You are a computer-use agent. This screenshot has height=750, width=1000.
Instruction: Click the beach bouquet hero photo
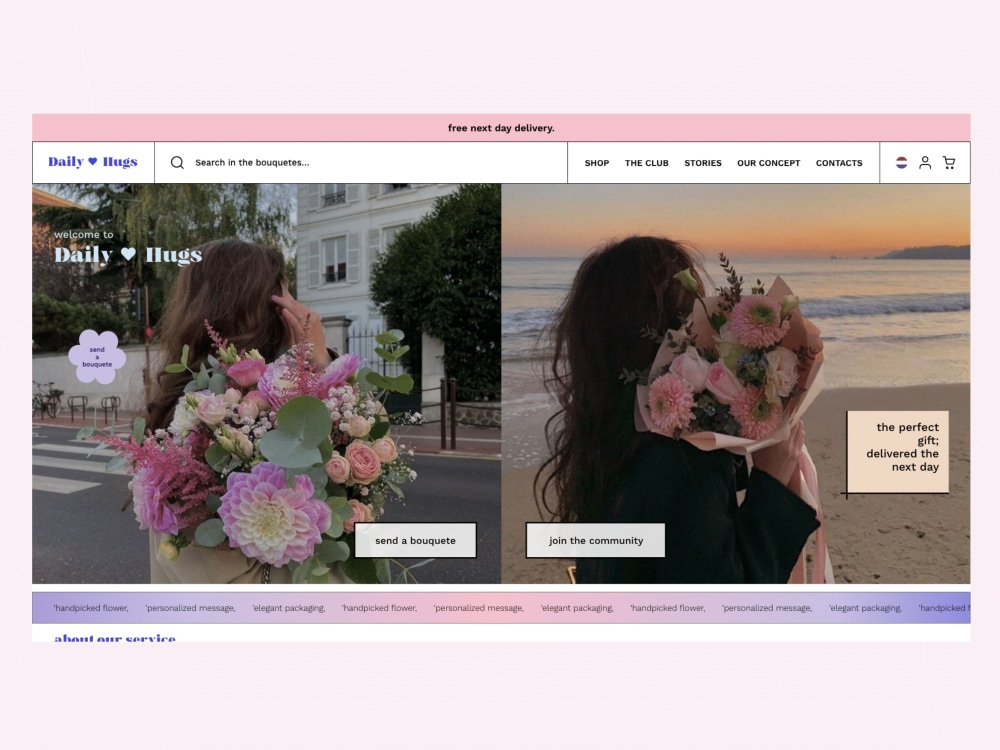tap(736, 383)
